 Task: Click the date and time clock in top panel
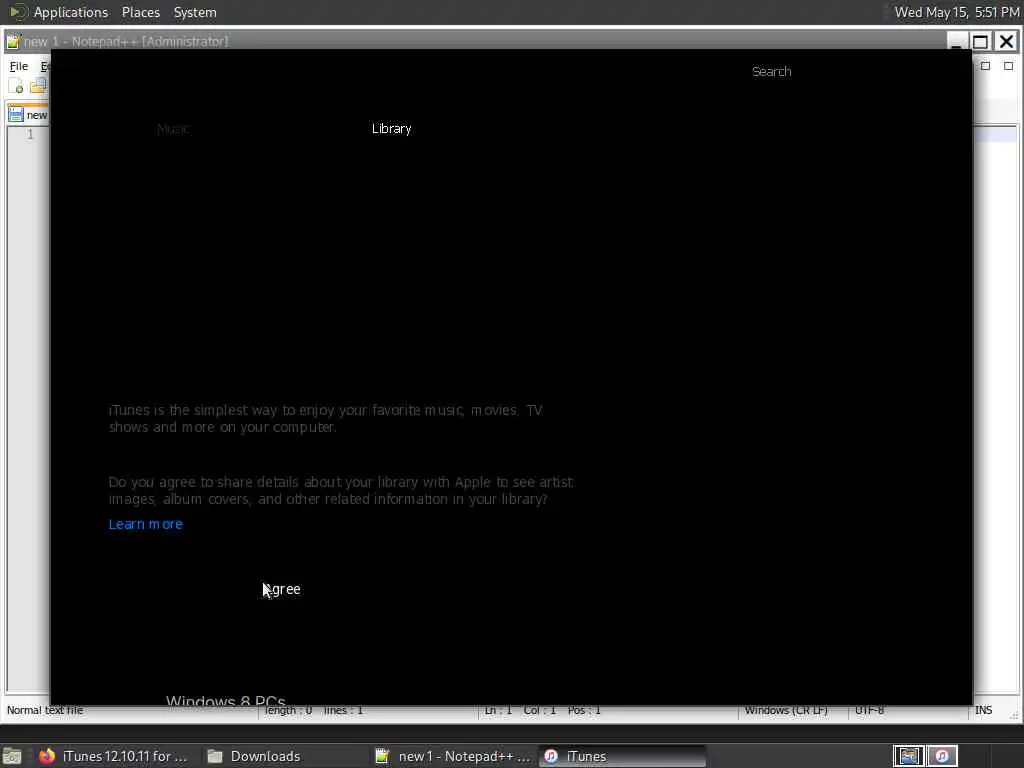[957, 12]
